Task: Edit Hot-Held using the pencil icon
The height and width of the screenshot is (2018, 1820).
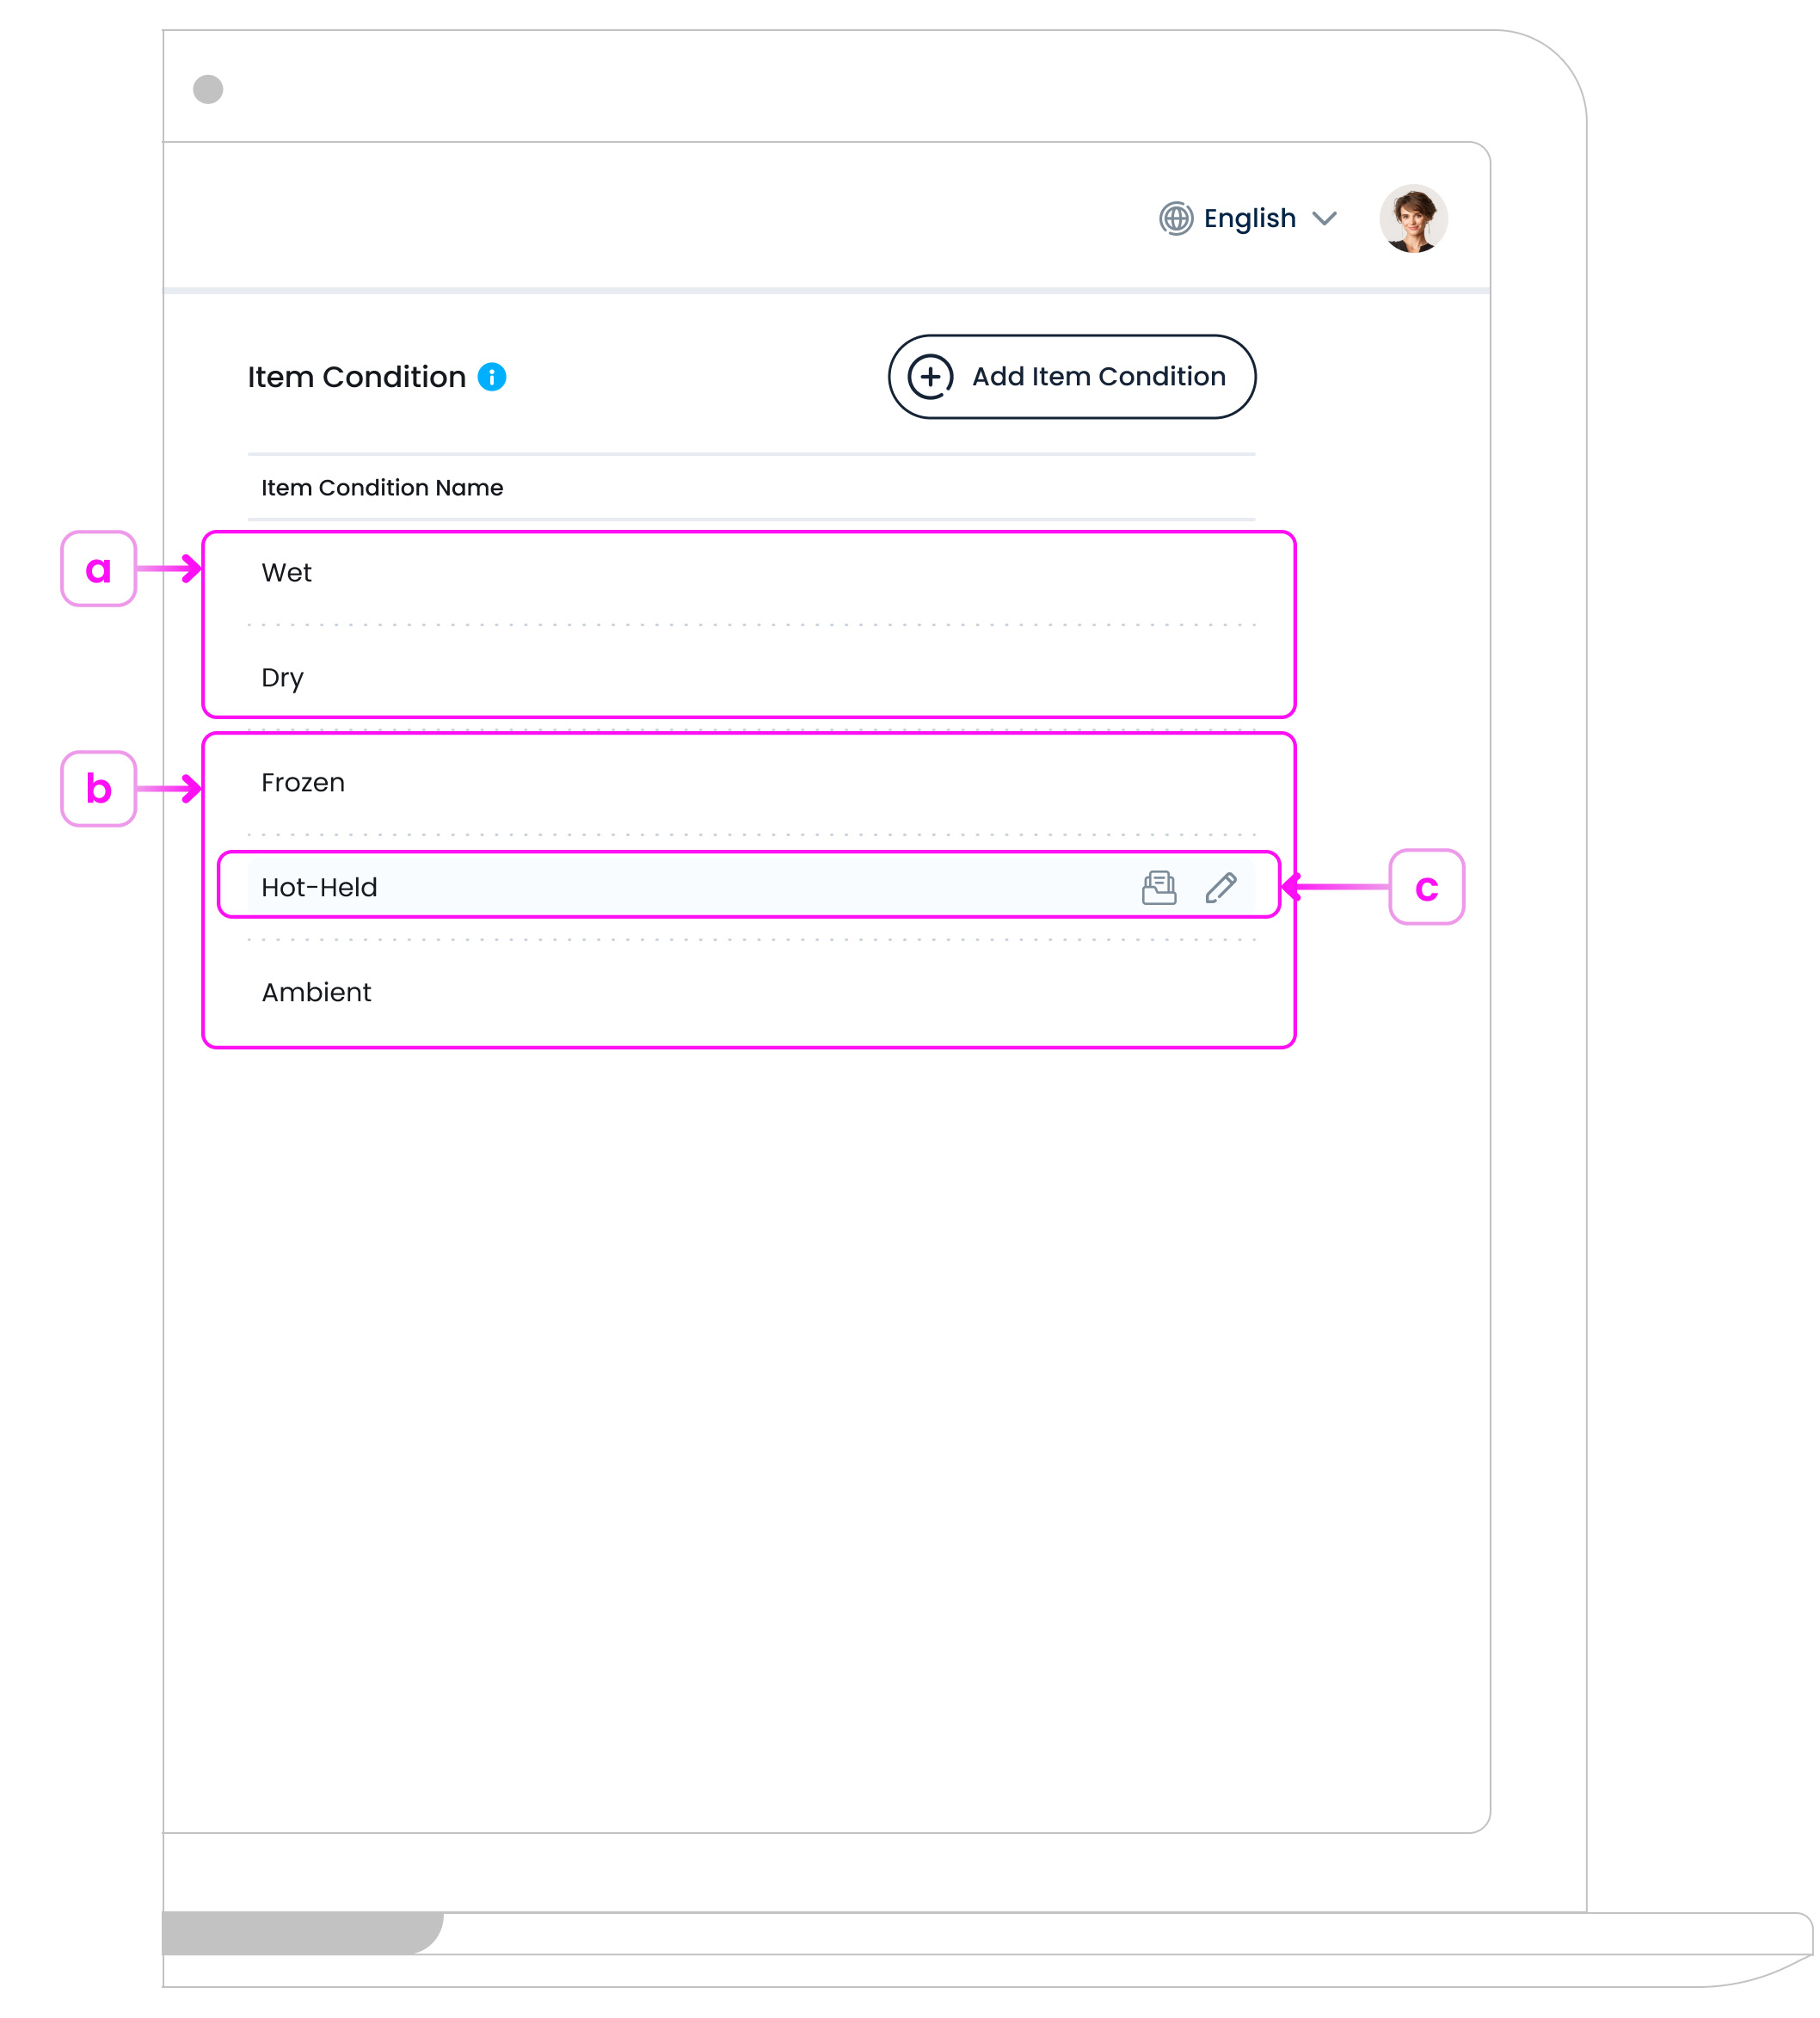Action: tap(1220, 888)
